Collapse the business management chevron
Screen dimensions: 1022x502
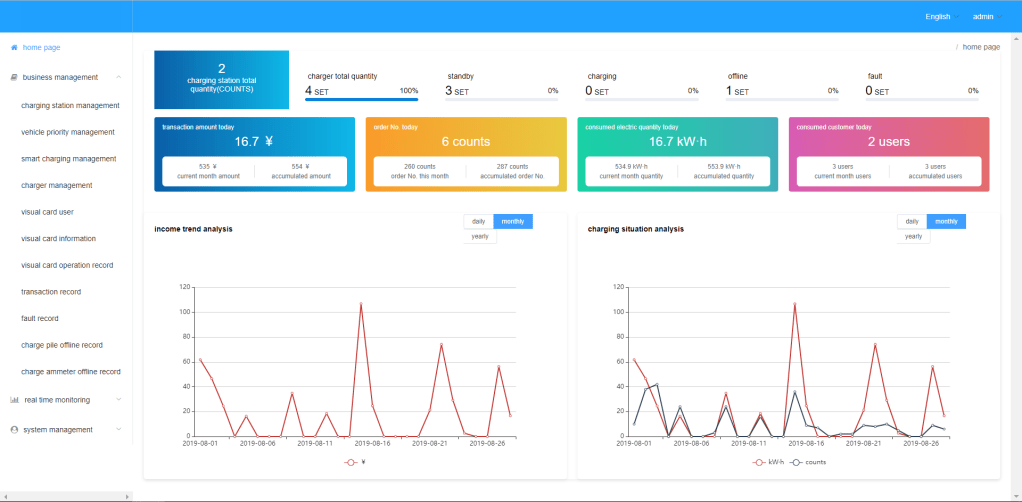pyautogui.click(x=119, y=77)
